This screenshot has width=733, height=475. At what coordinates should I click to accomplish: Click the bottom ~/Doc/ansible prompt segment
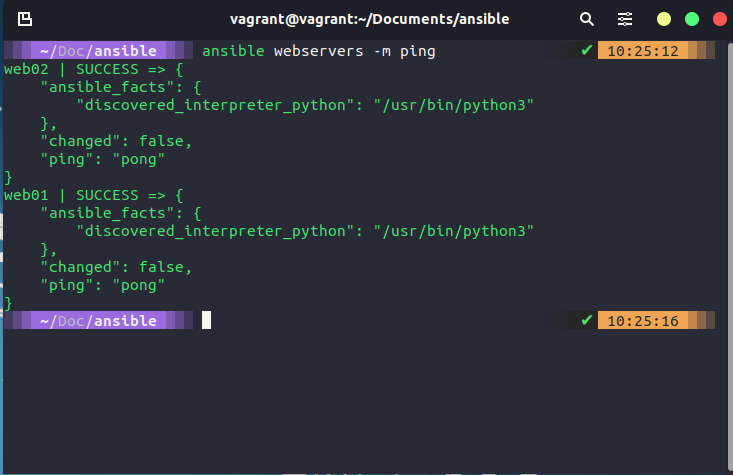(98, 321)
